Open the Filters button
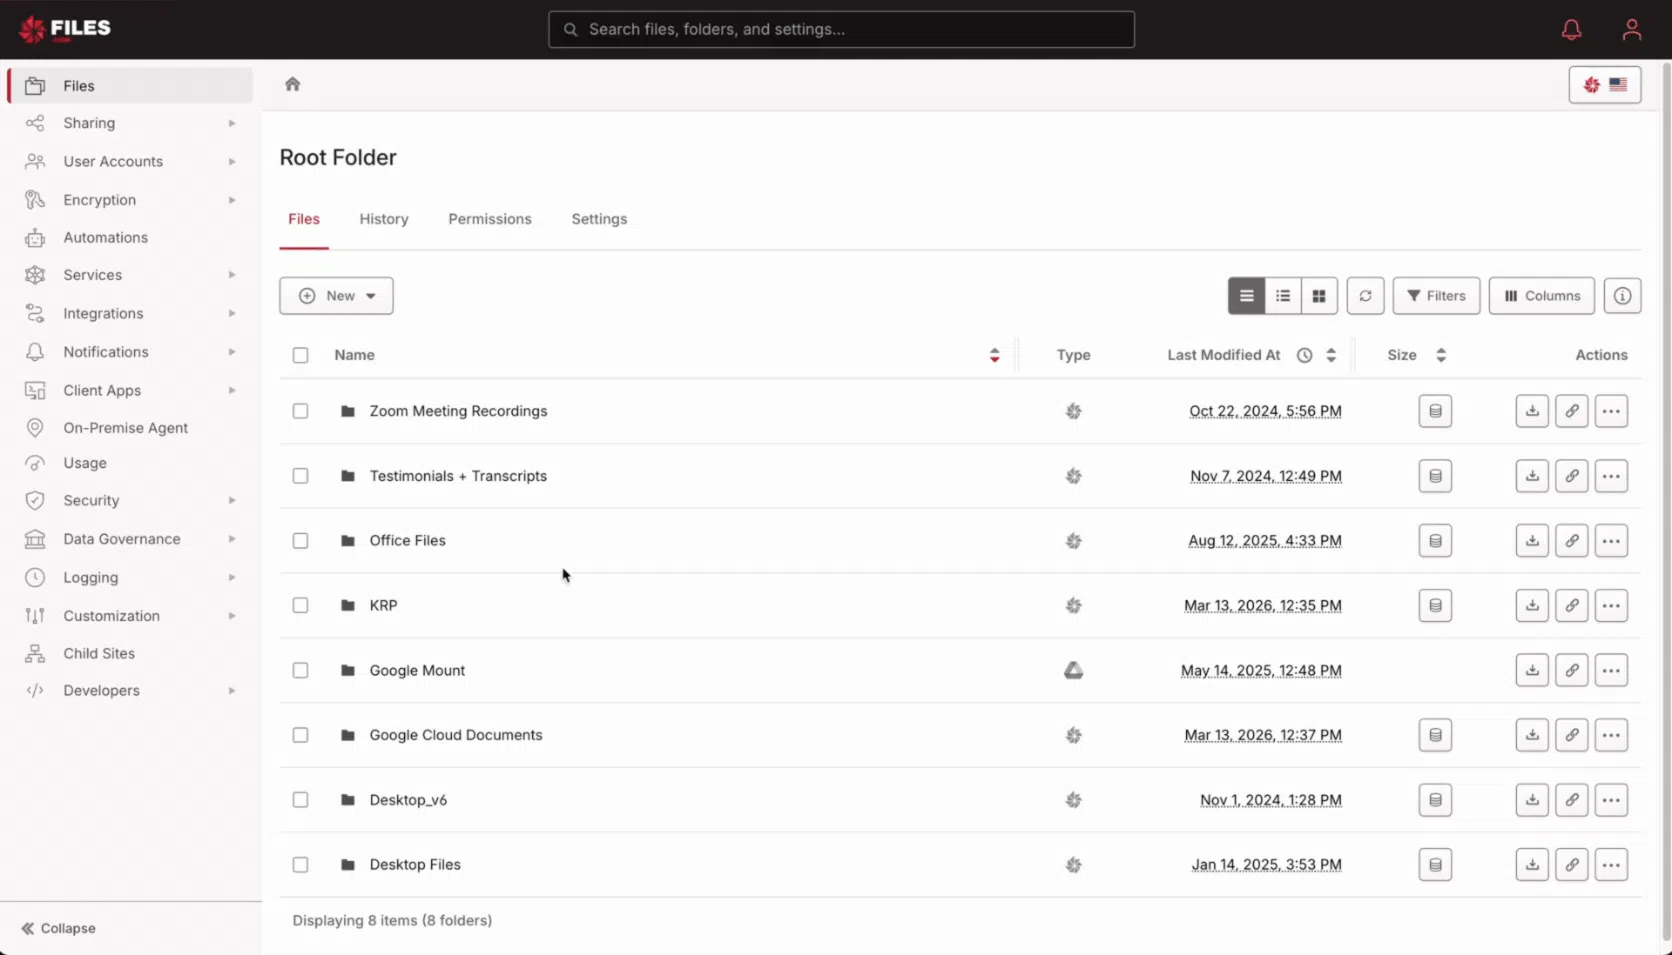 coord(1435,296)
